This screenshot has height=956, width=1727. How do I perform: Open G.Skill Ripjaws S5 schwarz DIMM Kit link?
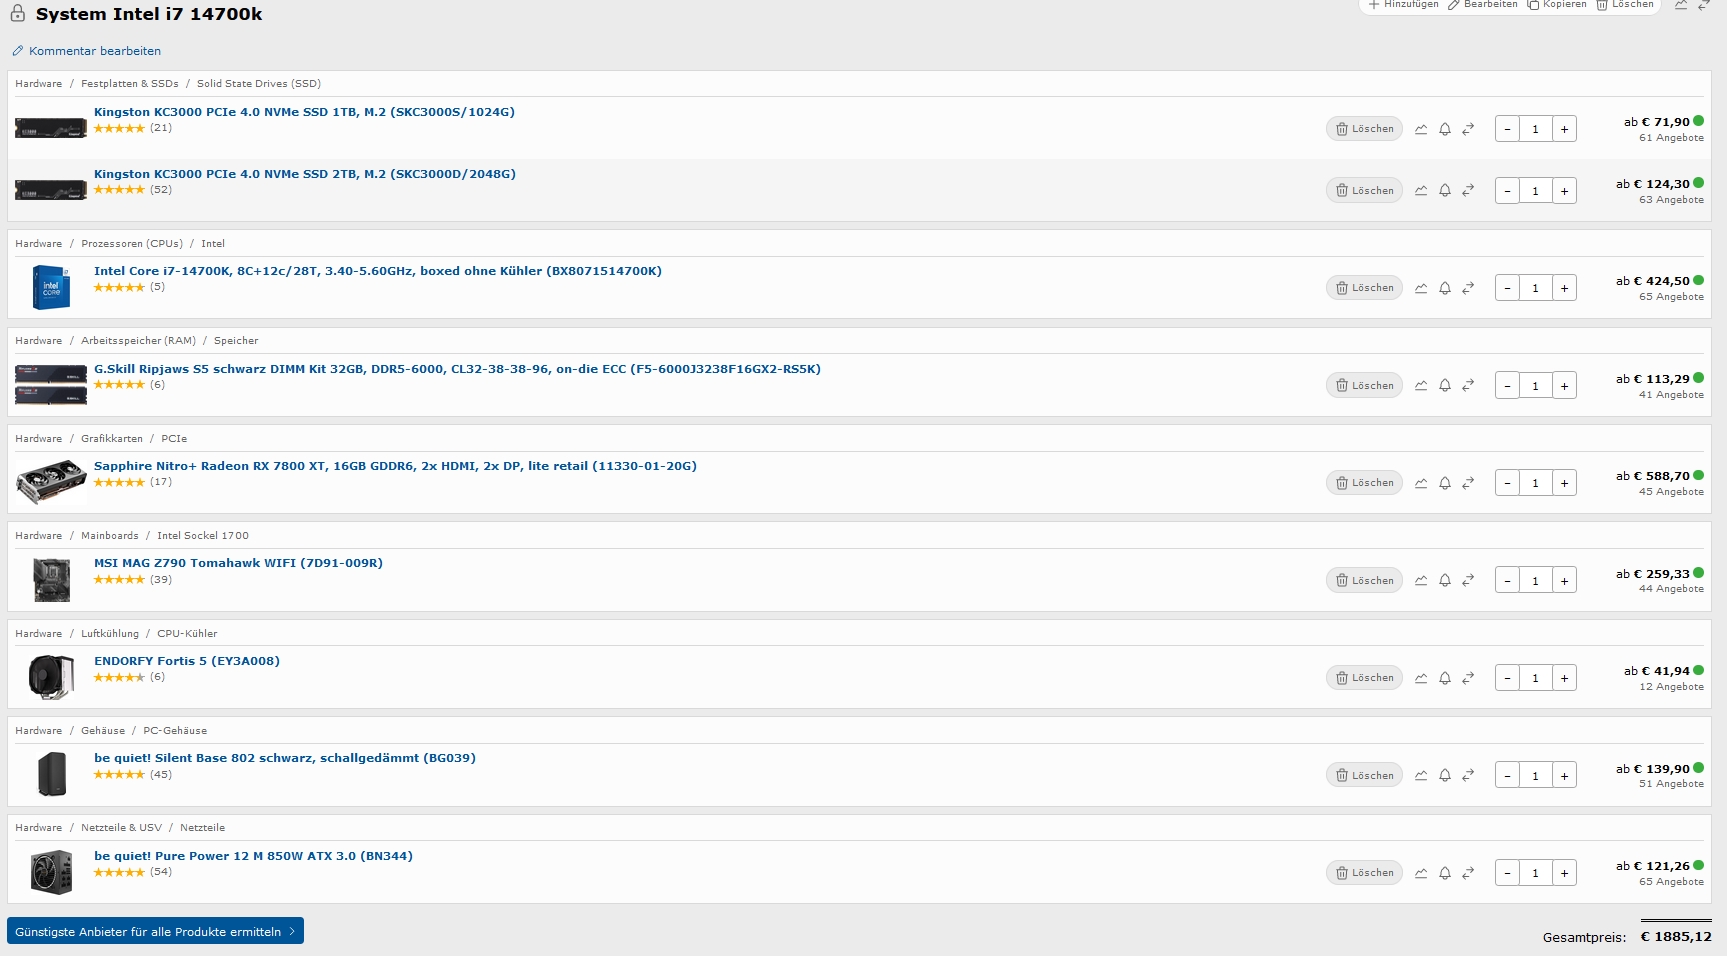click(x=457, y=369)
